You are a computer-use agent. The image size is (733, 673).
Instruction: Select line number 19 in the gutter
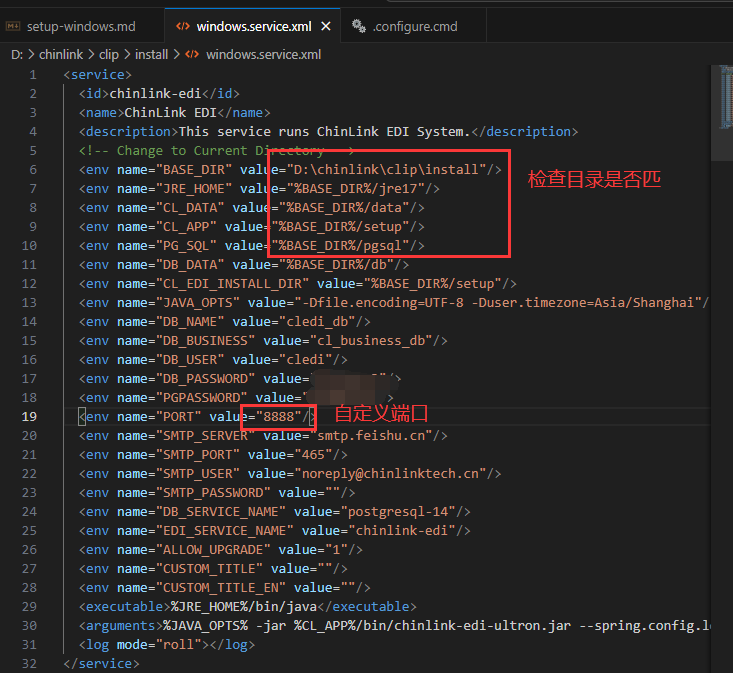click(32, 416)
